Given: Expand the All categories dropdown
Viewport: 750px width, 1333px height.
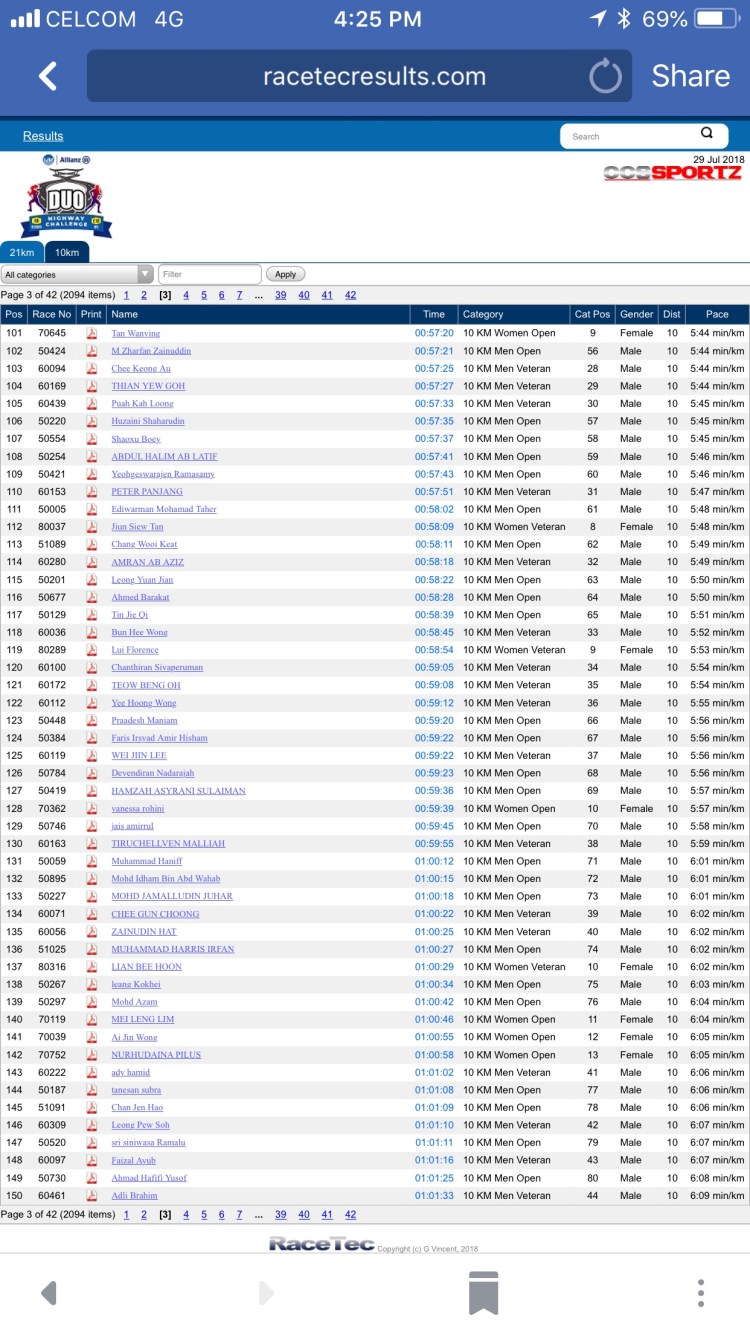Looking at the screenshot, I should pos(77,274).
